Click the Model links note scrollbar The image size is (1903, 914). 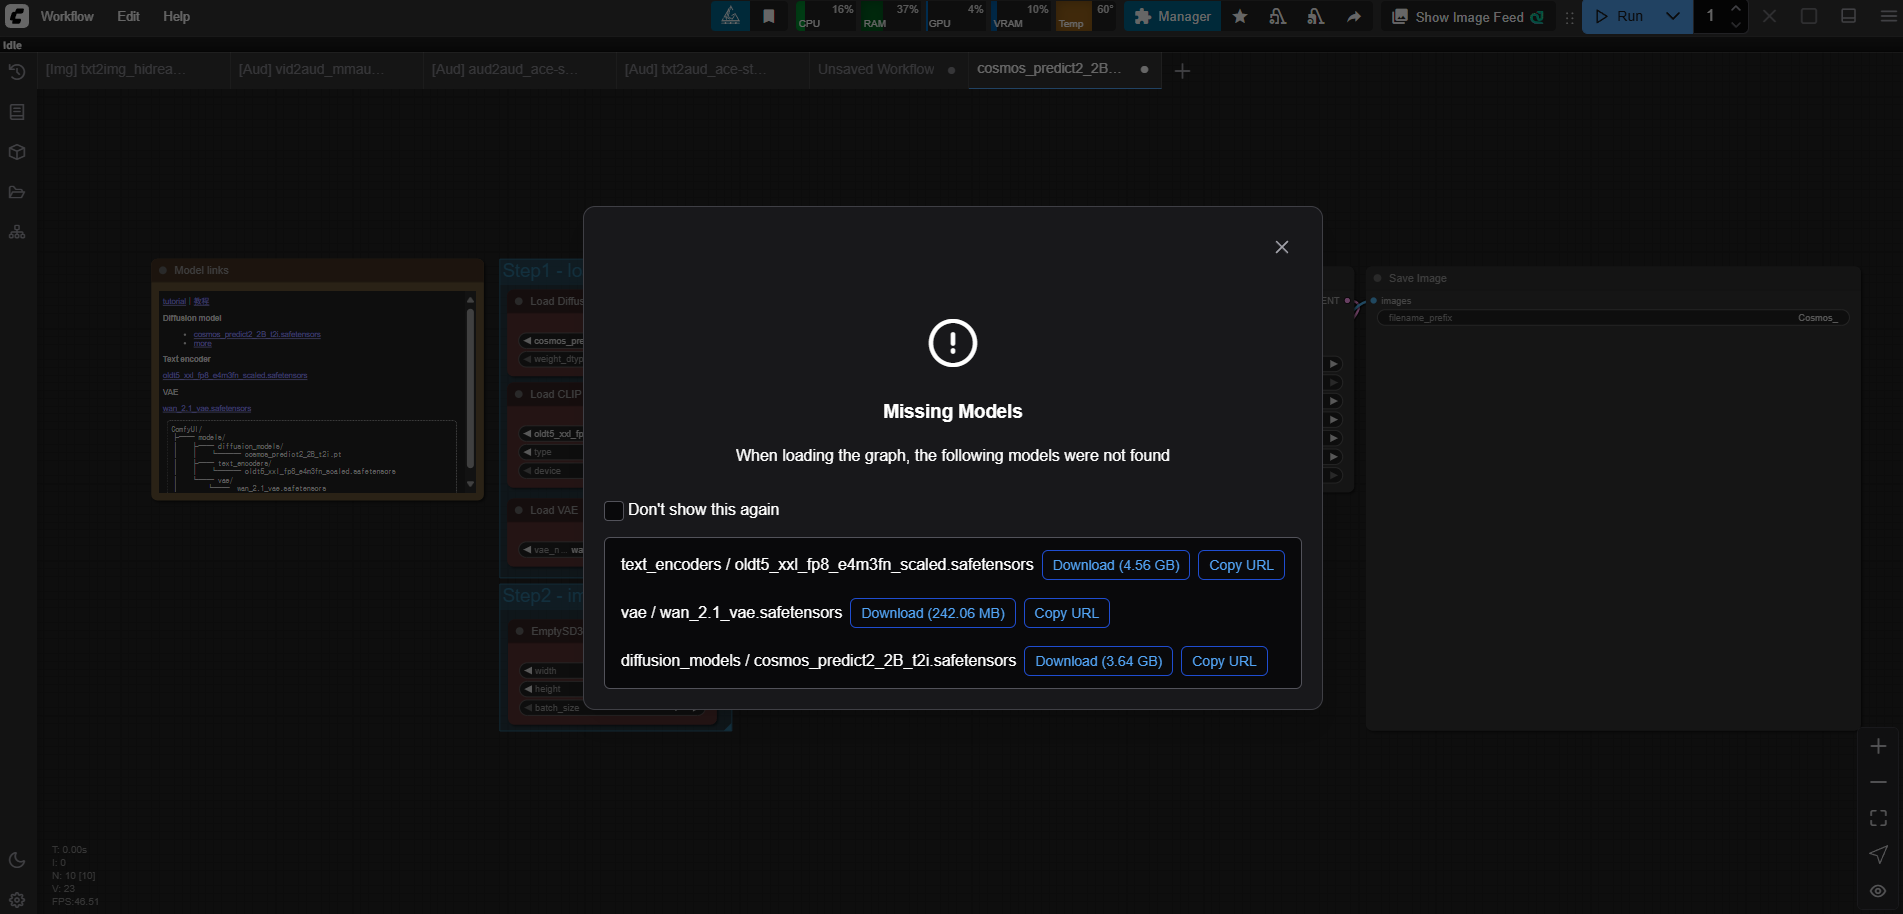(x=470, y=387)
